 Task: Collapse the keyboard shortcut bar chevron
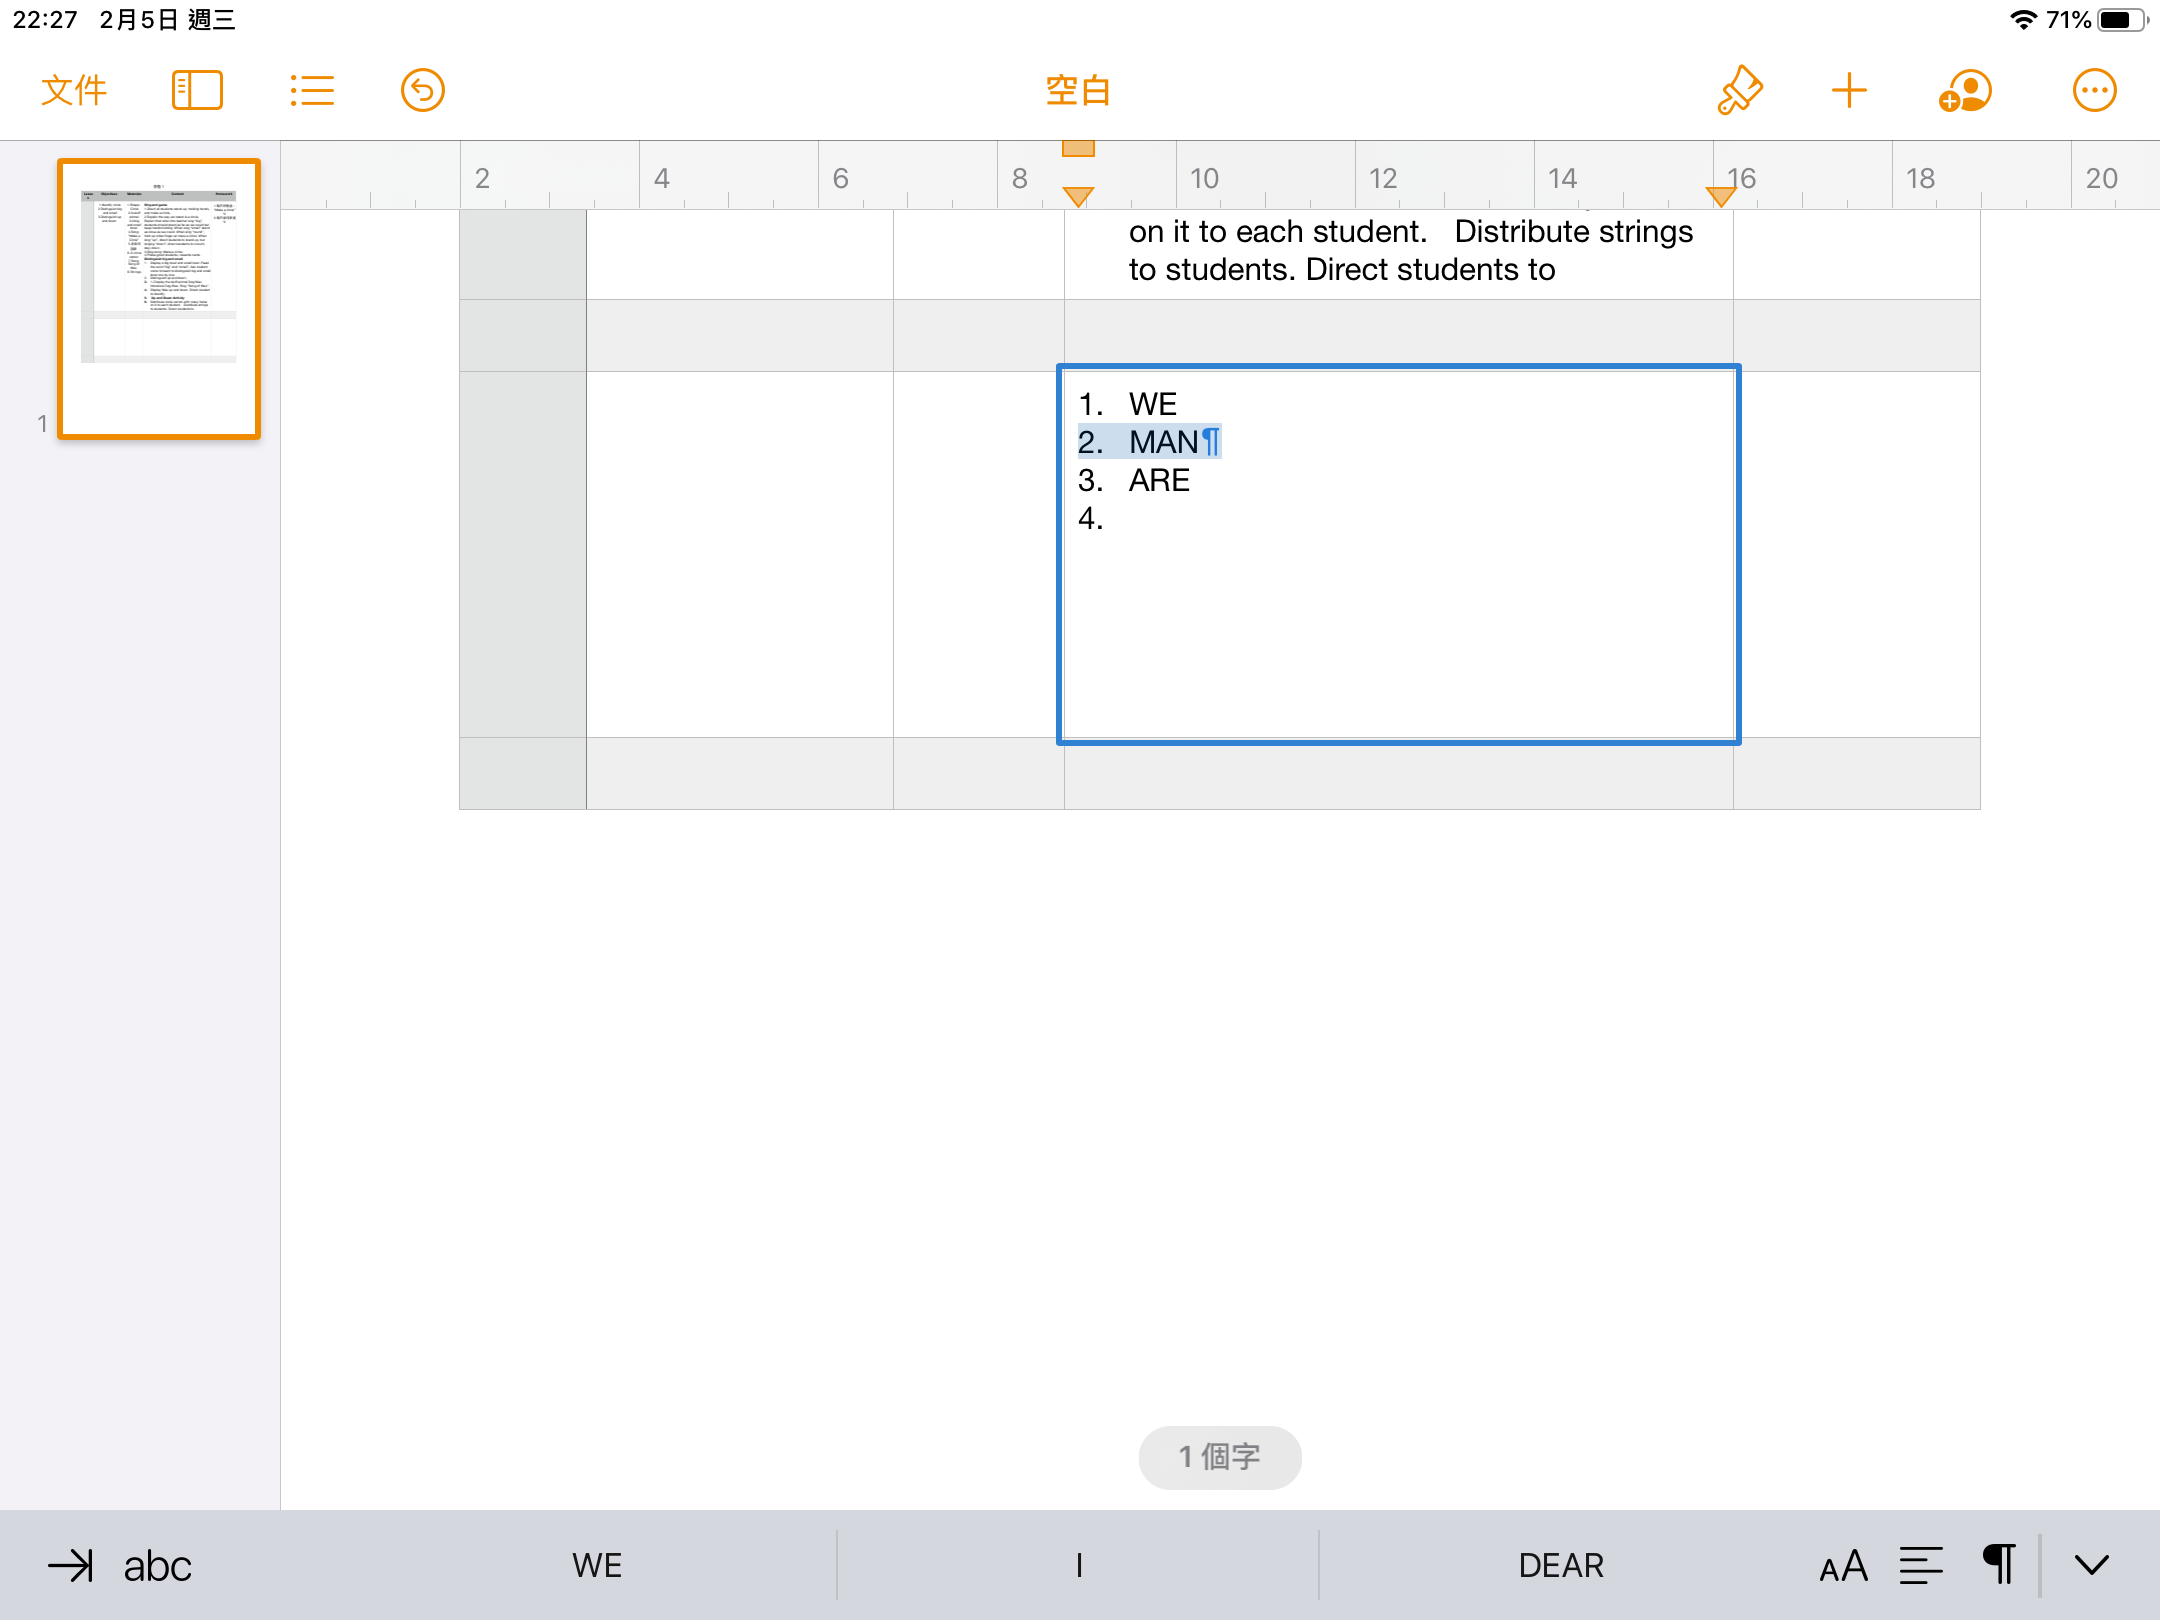pos(2092,1565)
